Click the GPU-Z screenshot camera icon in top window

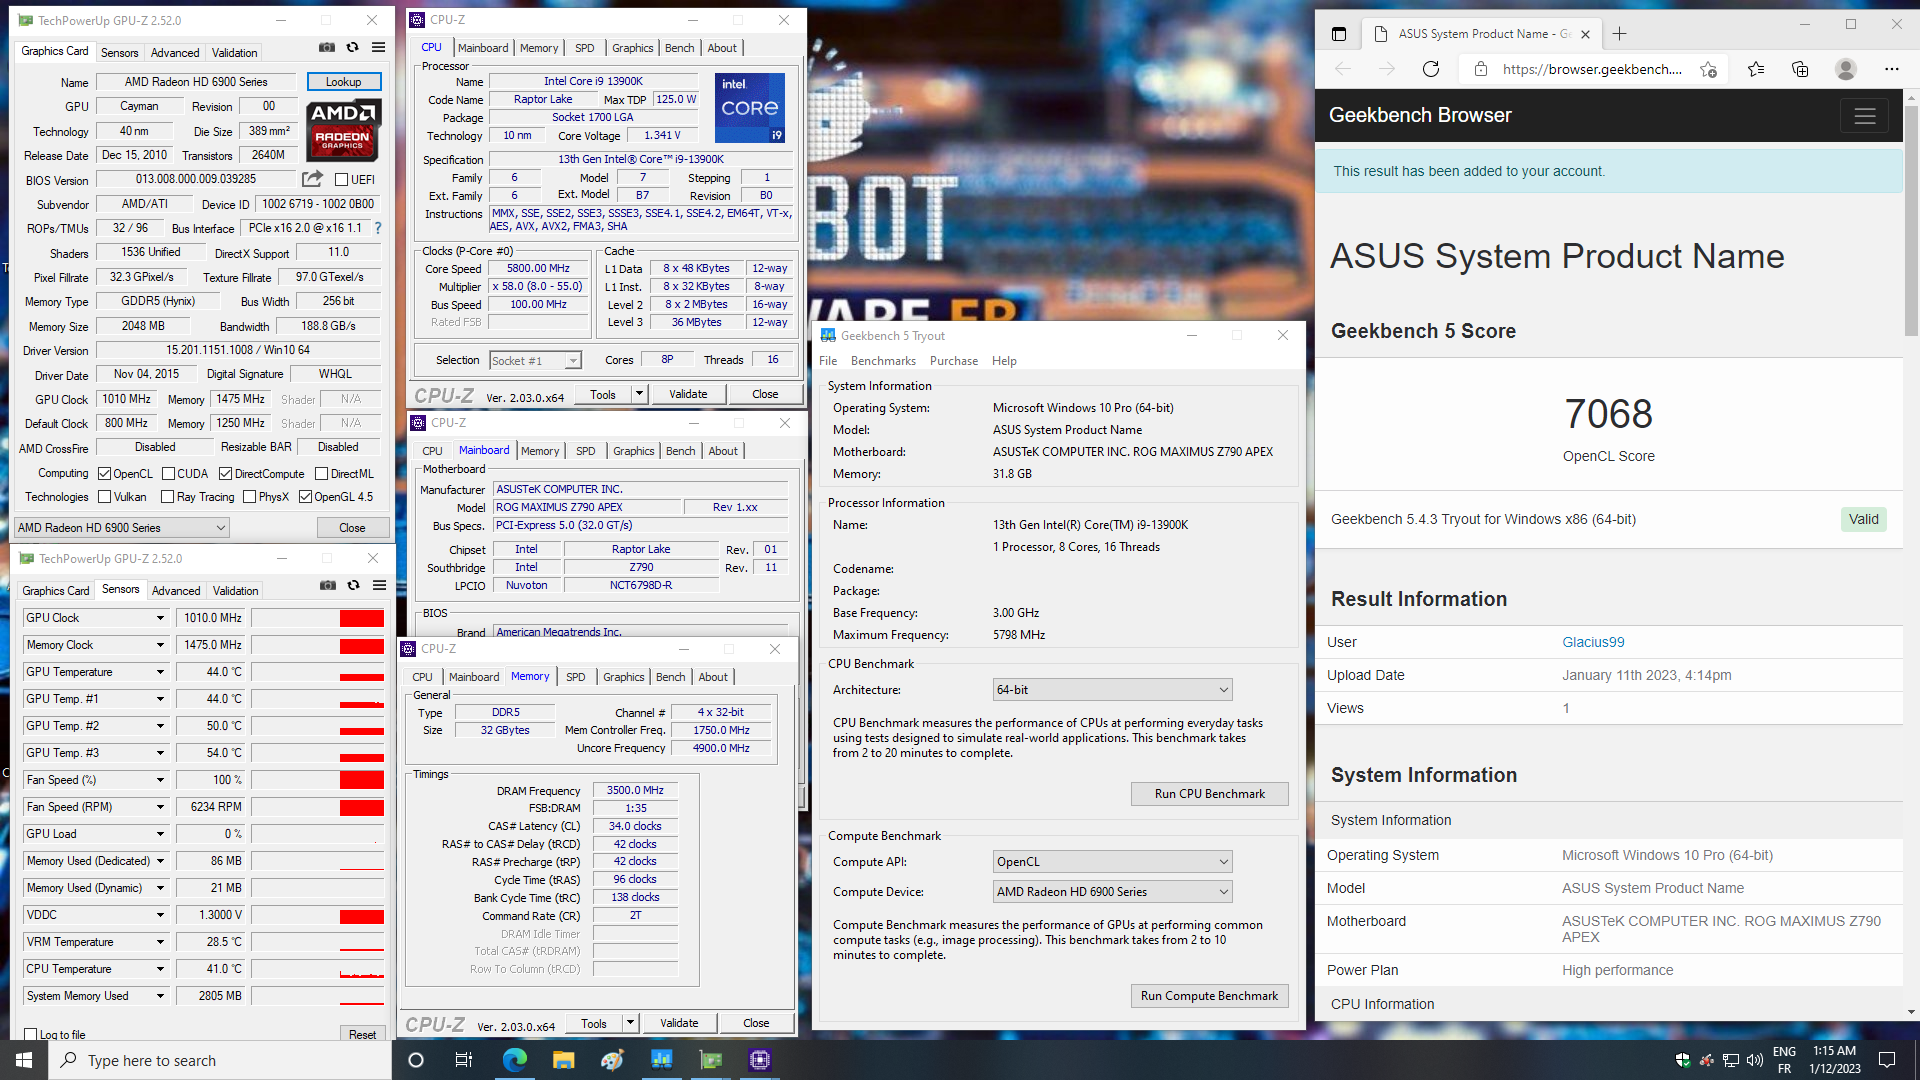coord(327,47)
